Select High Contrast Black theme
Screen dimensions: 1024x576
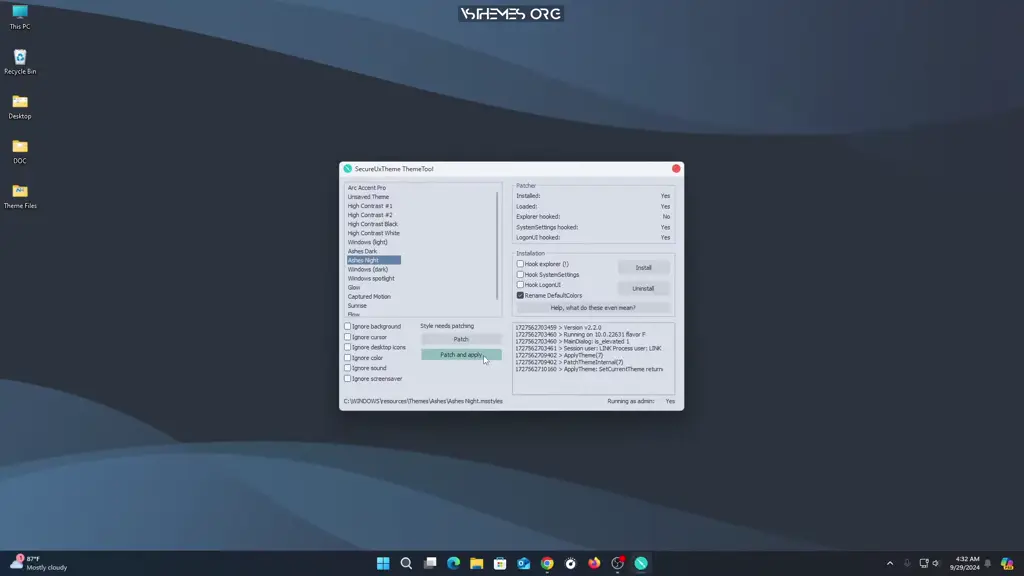pos(372,224)
